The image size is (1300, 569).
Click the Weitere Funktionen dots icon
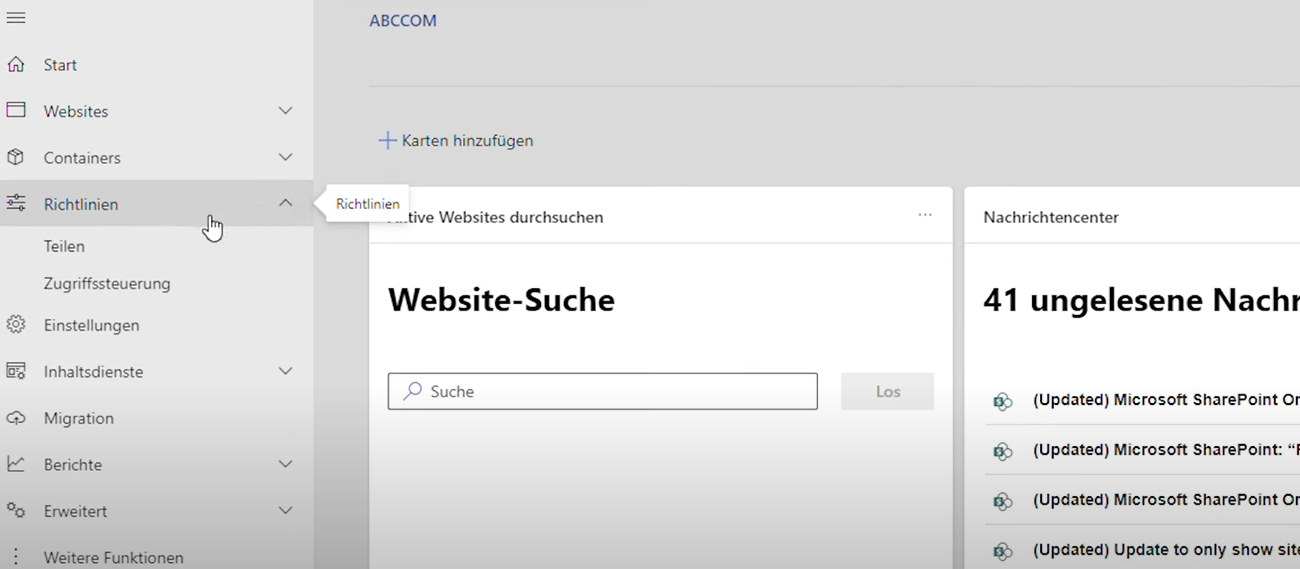(x=16, y=557)
